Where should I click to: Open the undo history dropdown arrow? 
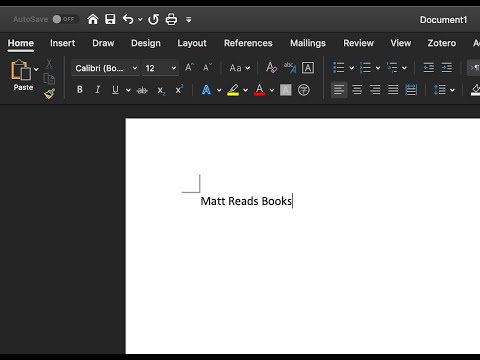[140, 20]
